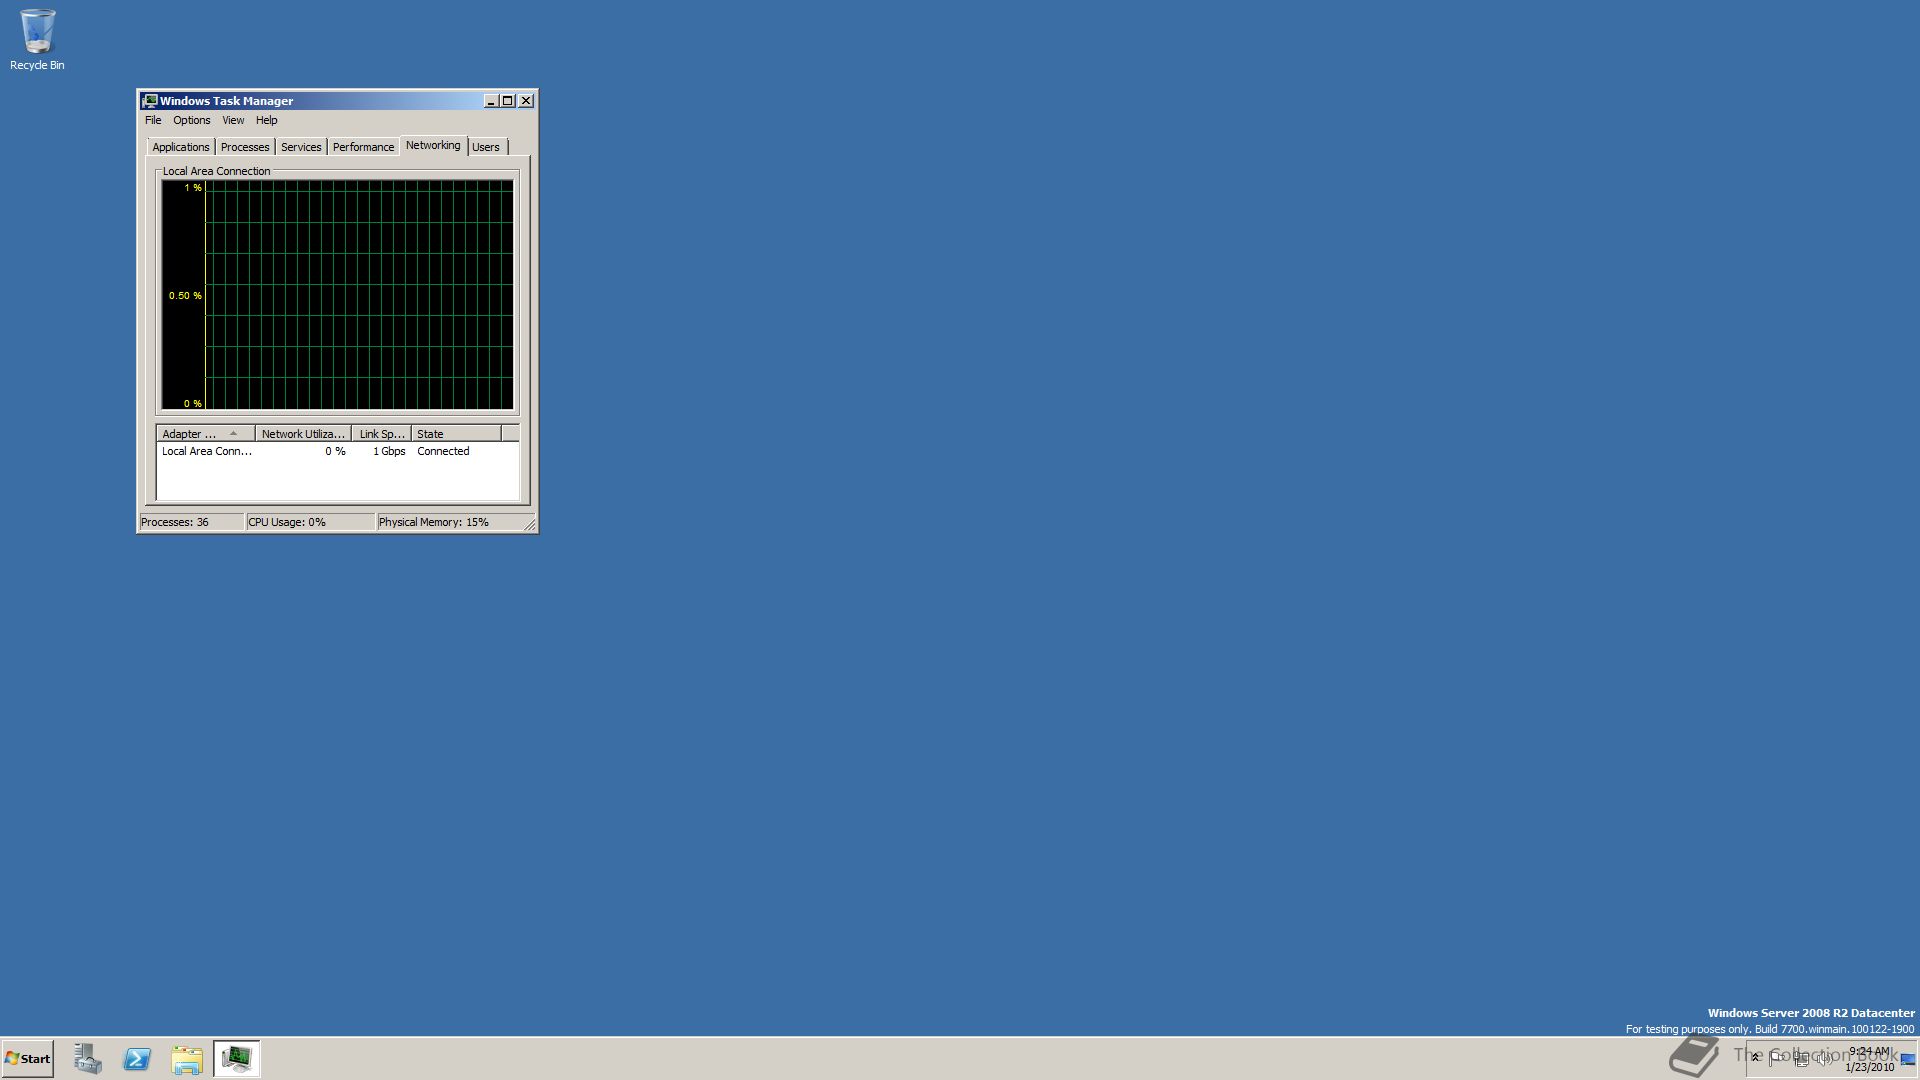The width and height of the screenshot is (1920, 1080).
Task: Open Windows Explorer from the taskbar
Action: (187, 1058)
